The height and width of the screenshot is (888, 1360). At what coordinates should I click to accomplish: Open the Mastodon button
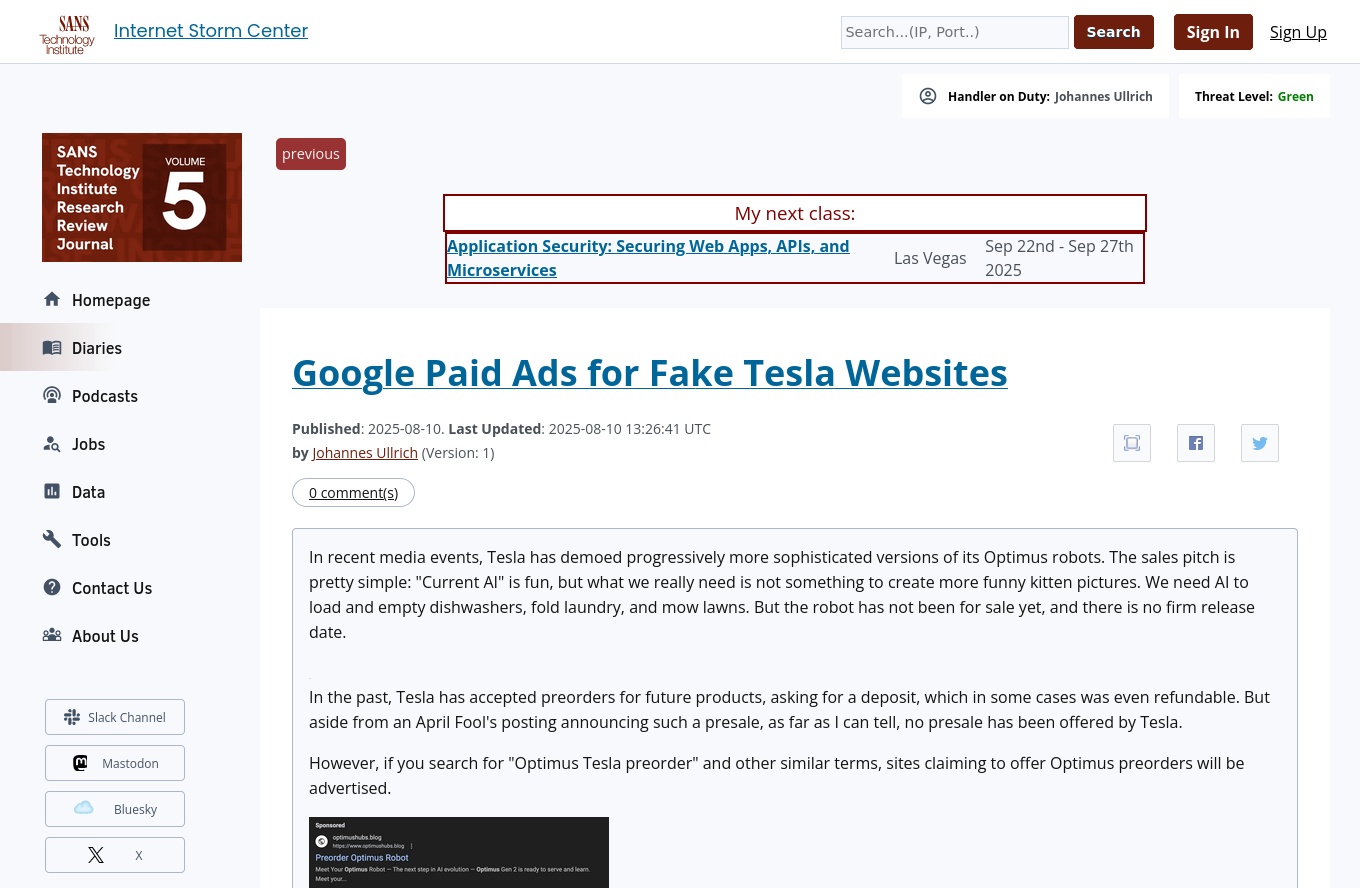click(115, 763)
